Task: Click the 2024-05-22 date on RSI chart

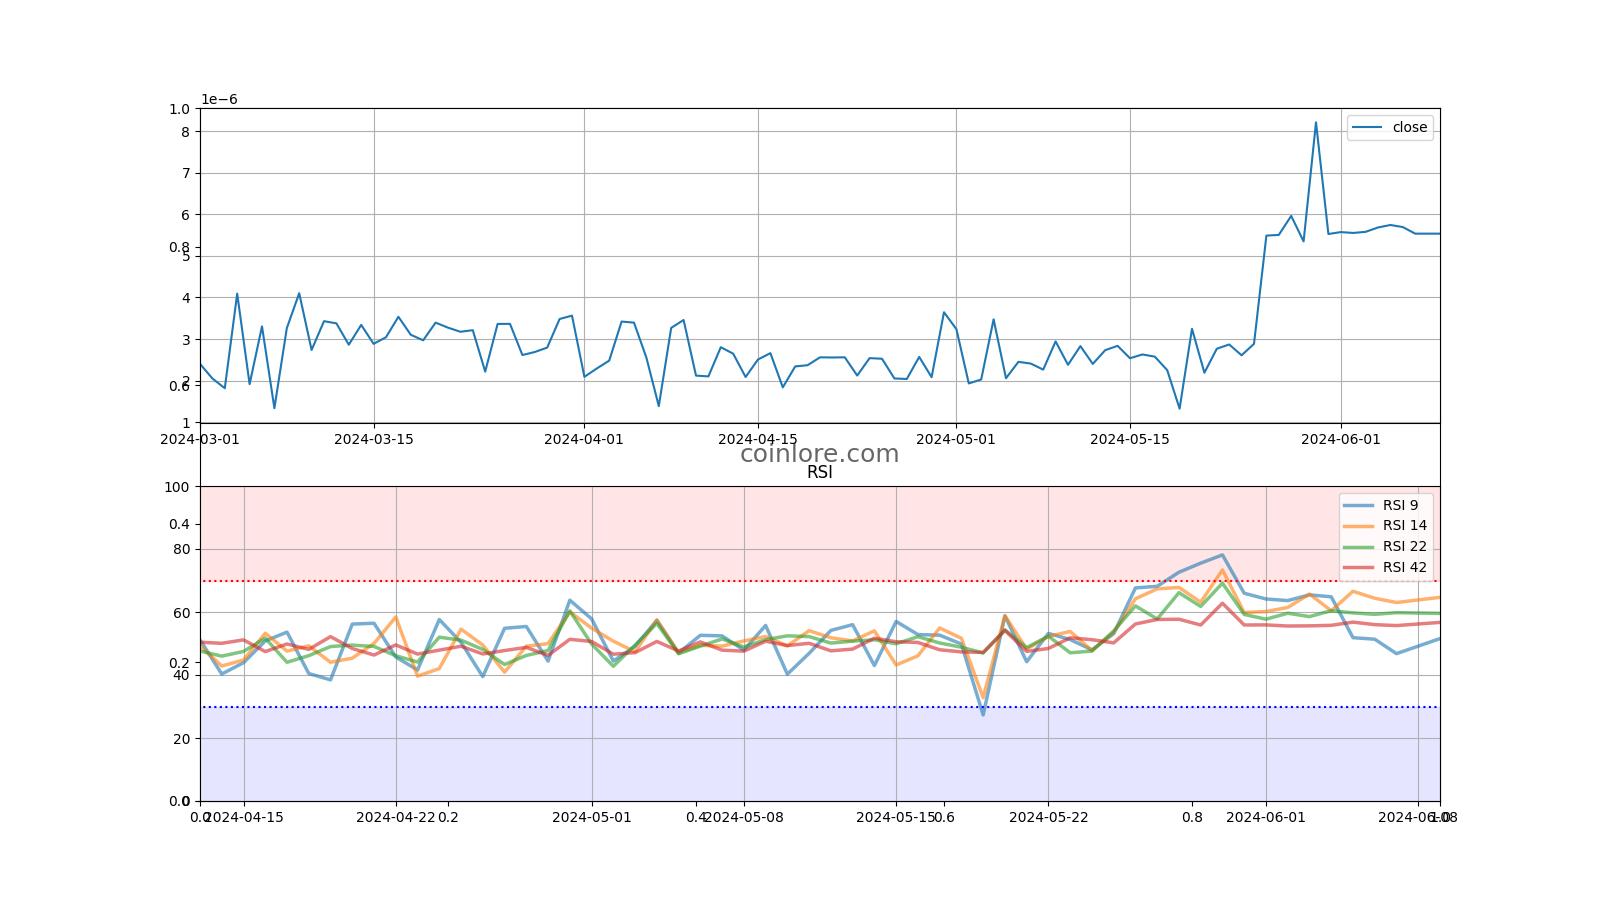Action: tap(1048, 817)
